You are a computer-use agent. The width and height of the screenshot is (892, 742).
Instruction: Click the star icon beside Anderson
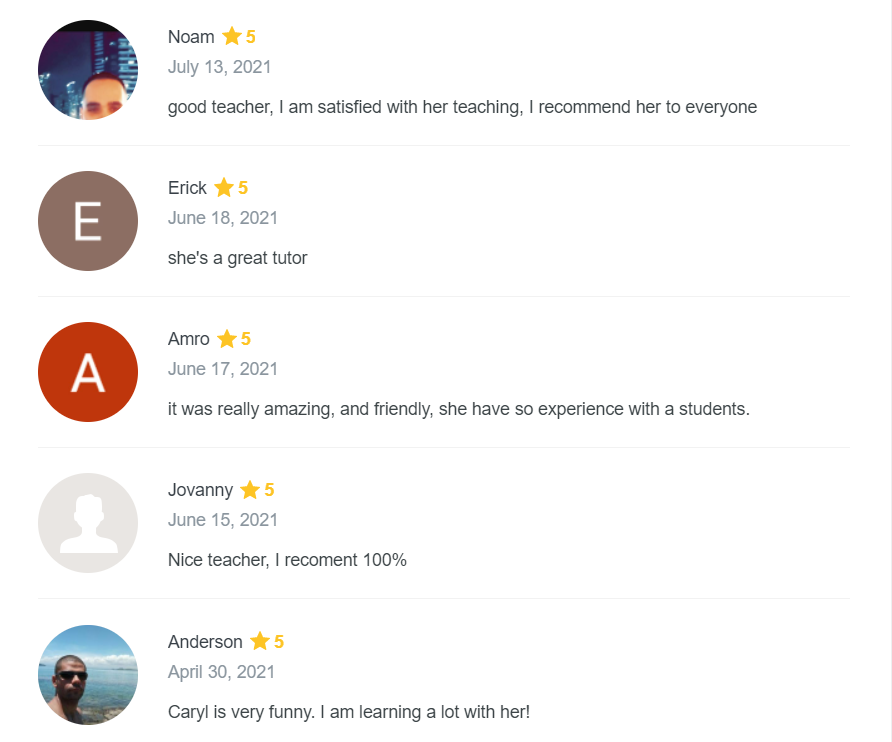260,641
